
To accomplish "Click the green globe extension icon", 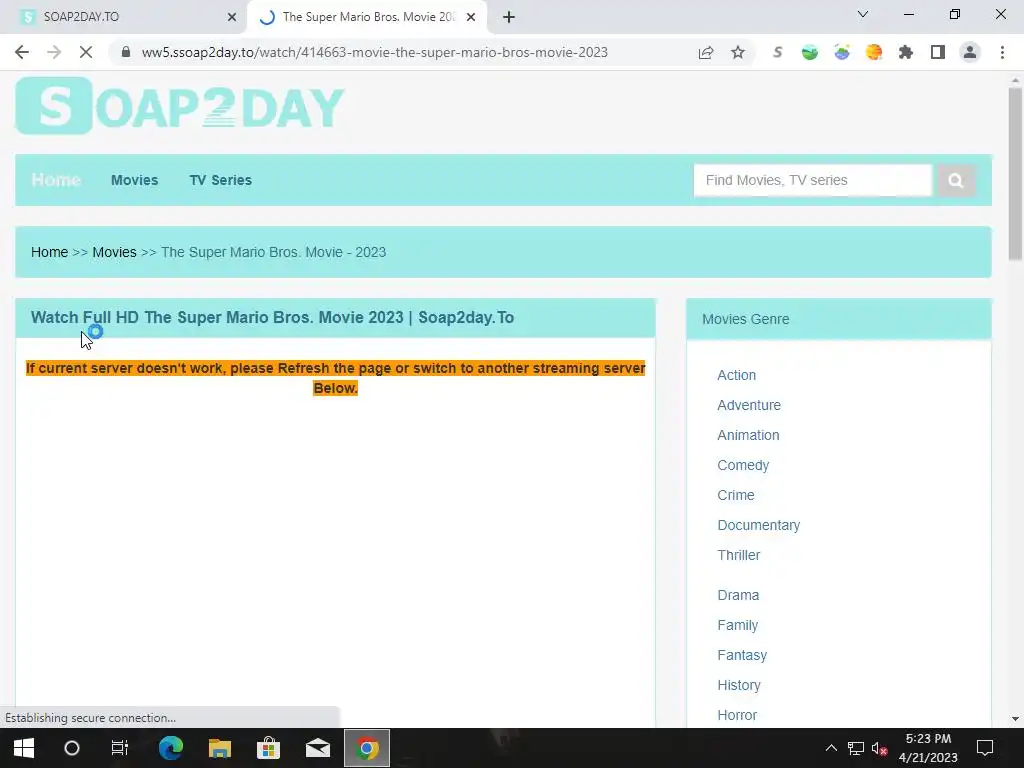I will pos(810,52).
